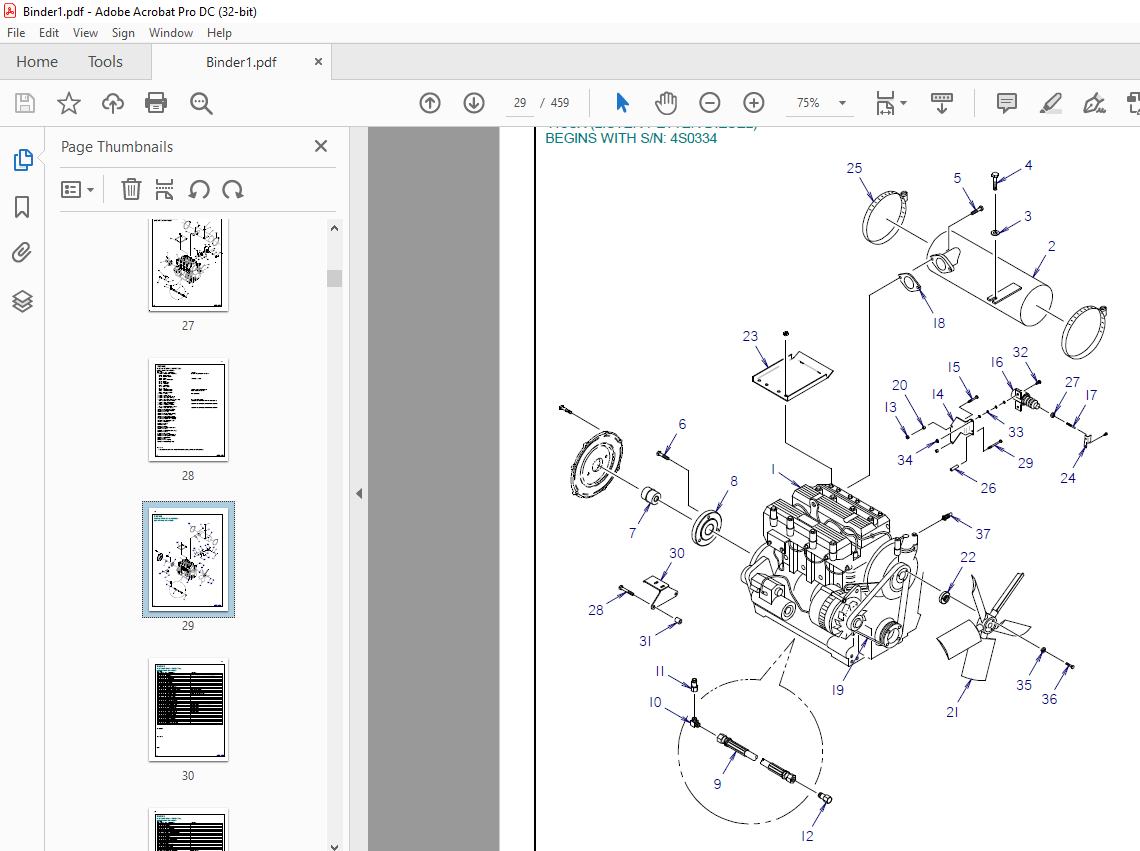
Task: Add the file to starred bookmarks
Action: [69, 103]
